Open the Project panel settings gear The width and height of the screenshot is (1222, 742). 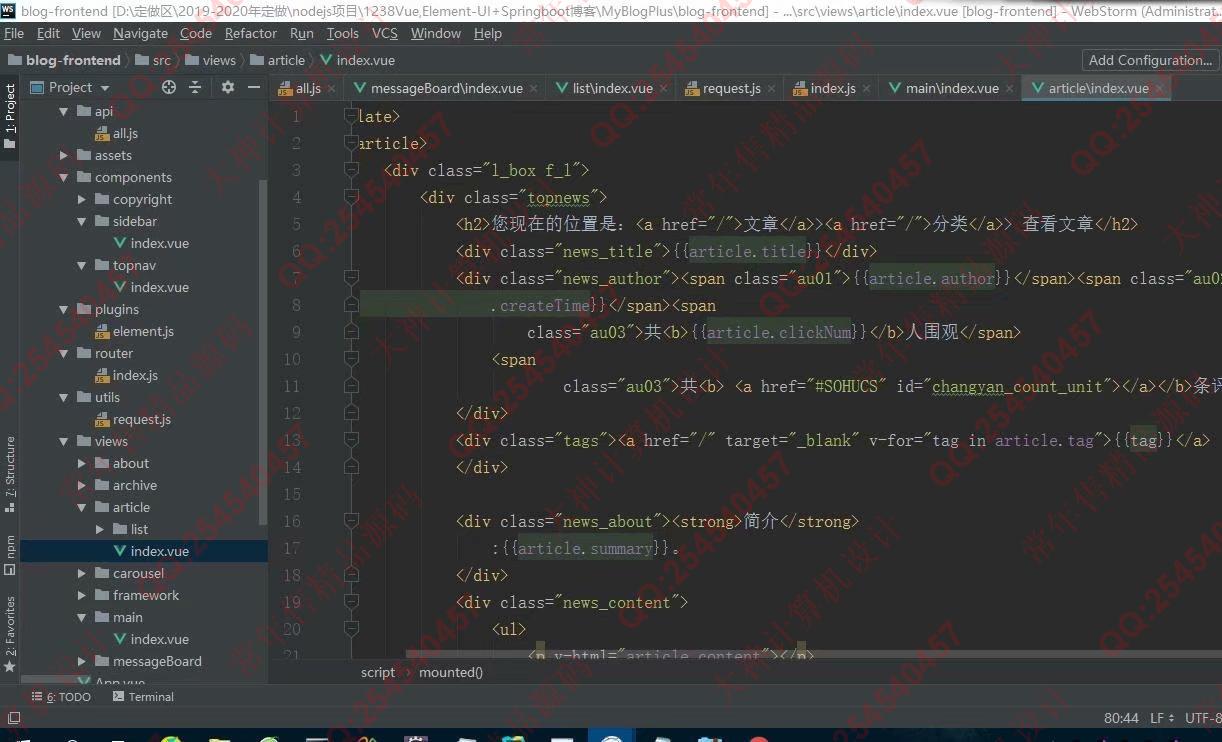228,88
